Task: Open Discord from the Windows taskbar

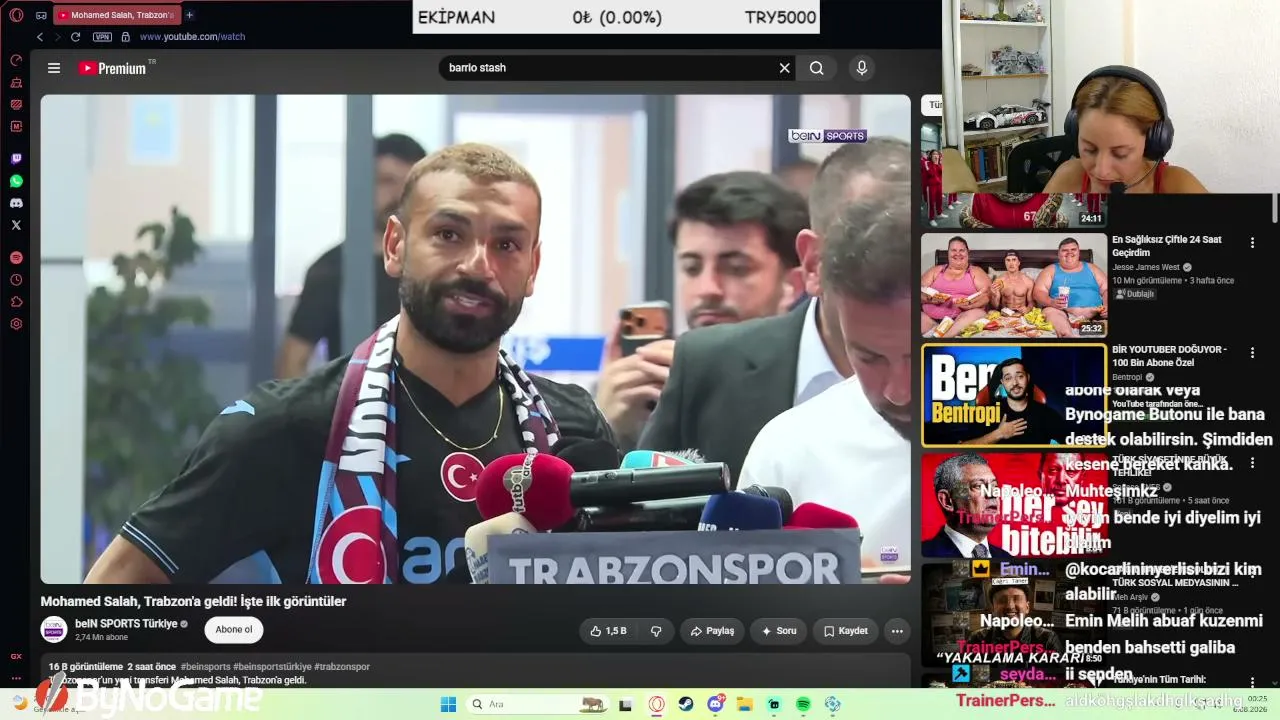Action: pyautogui.click(x=716, y=704)
